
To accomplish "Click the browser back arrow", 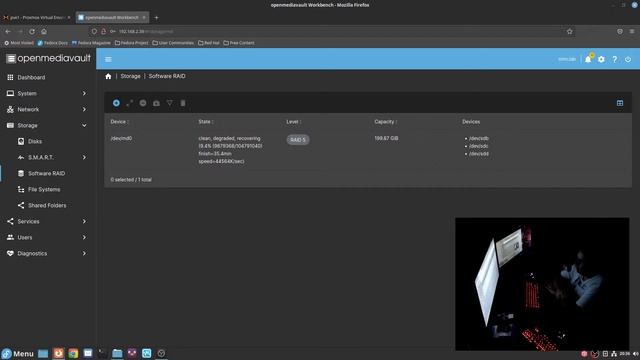I will [x=8, y=31].
